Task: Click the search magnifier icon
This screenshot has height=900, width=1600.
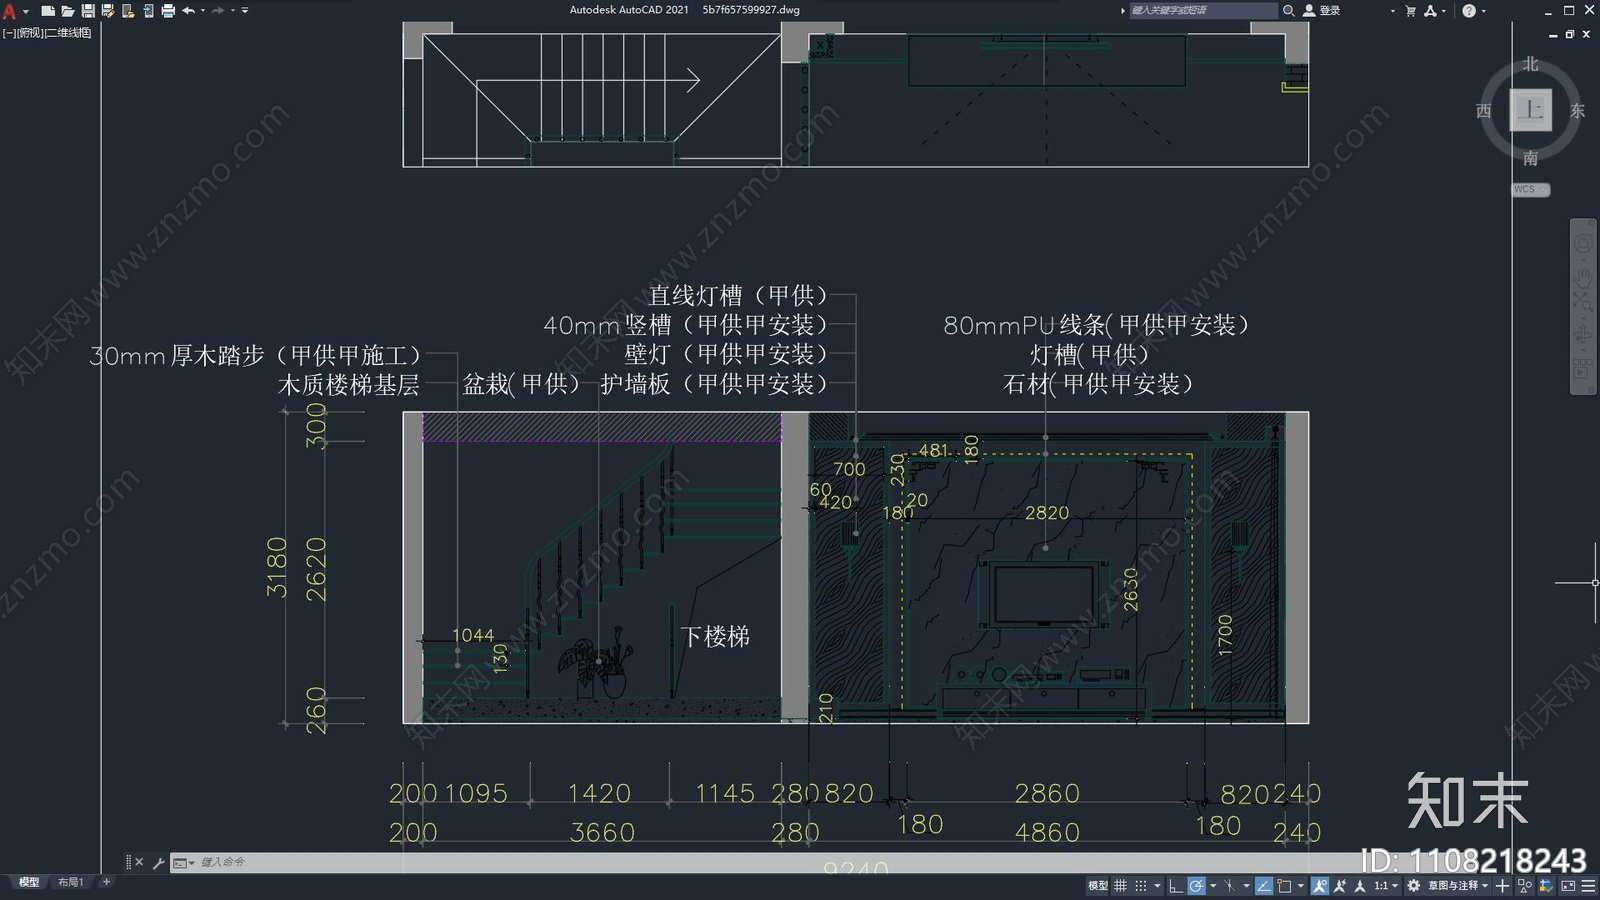Action: coord(1289,10)
